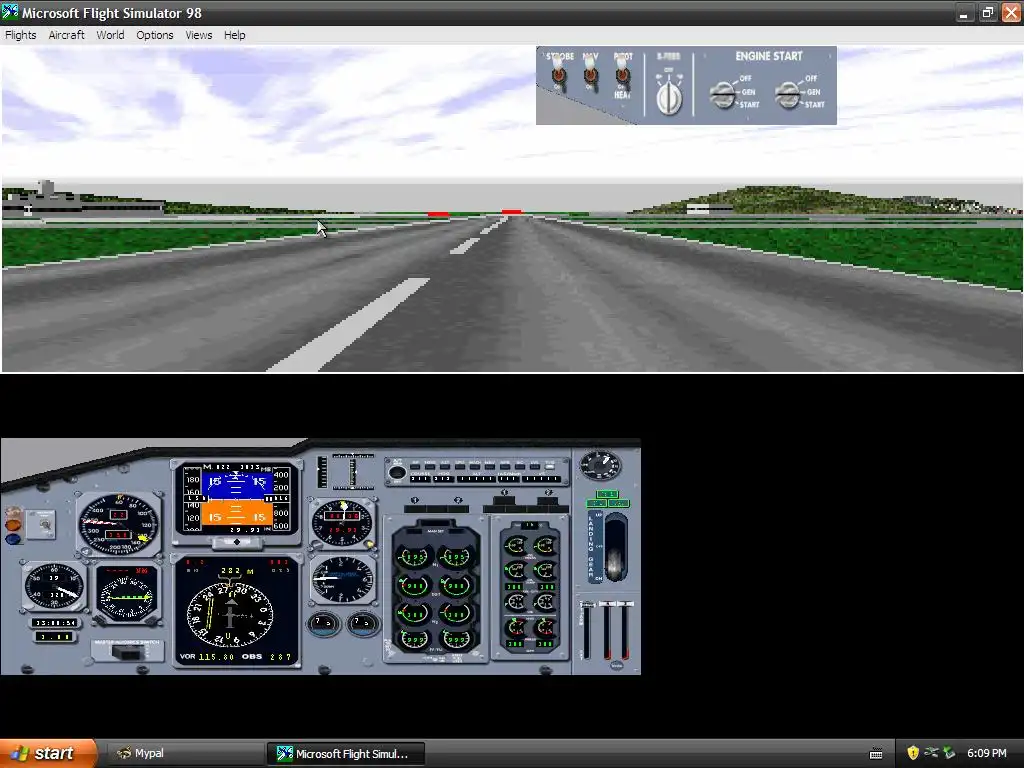Click the top green gear indicator light
The width and height of the screenshot is (1024, 768).
click(x=607, y=494)
